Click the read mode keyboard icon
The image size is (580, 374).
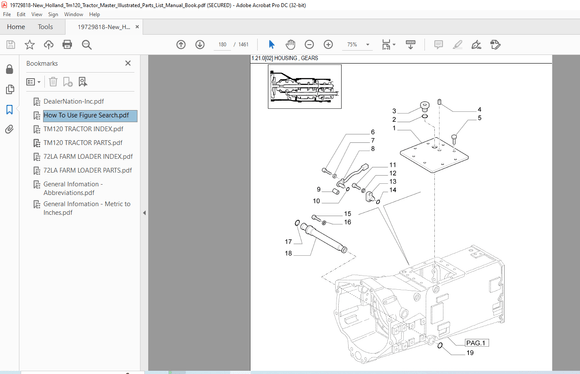411,45
